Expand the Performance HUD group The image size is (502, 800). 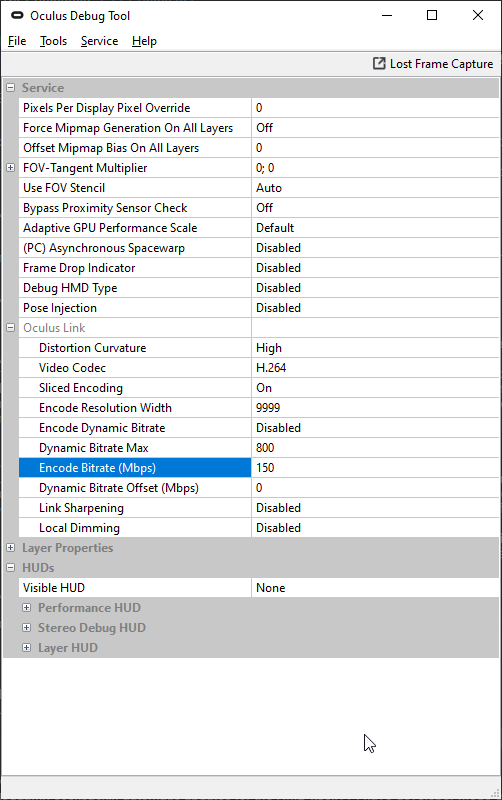[x=27, y=608]
